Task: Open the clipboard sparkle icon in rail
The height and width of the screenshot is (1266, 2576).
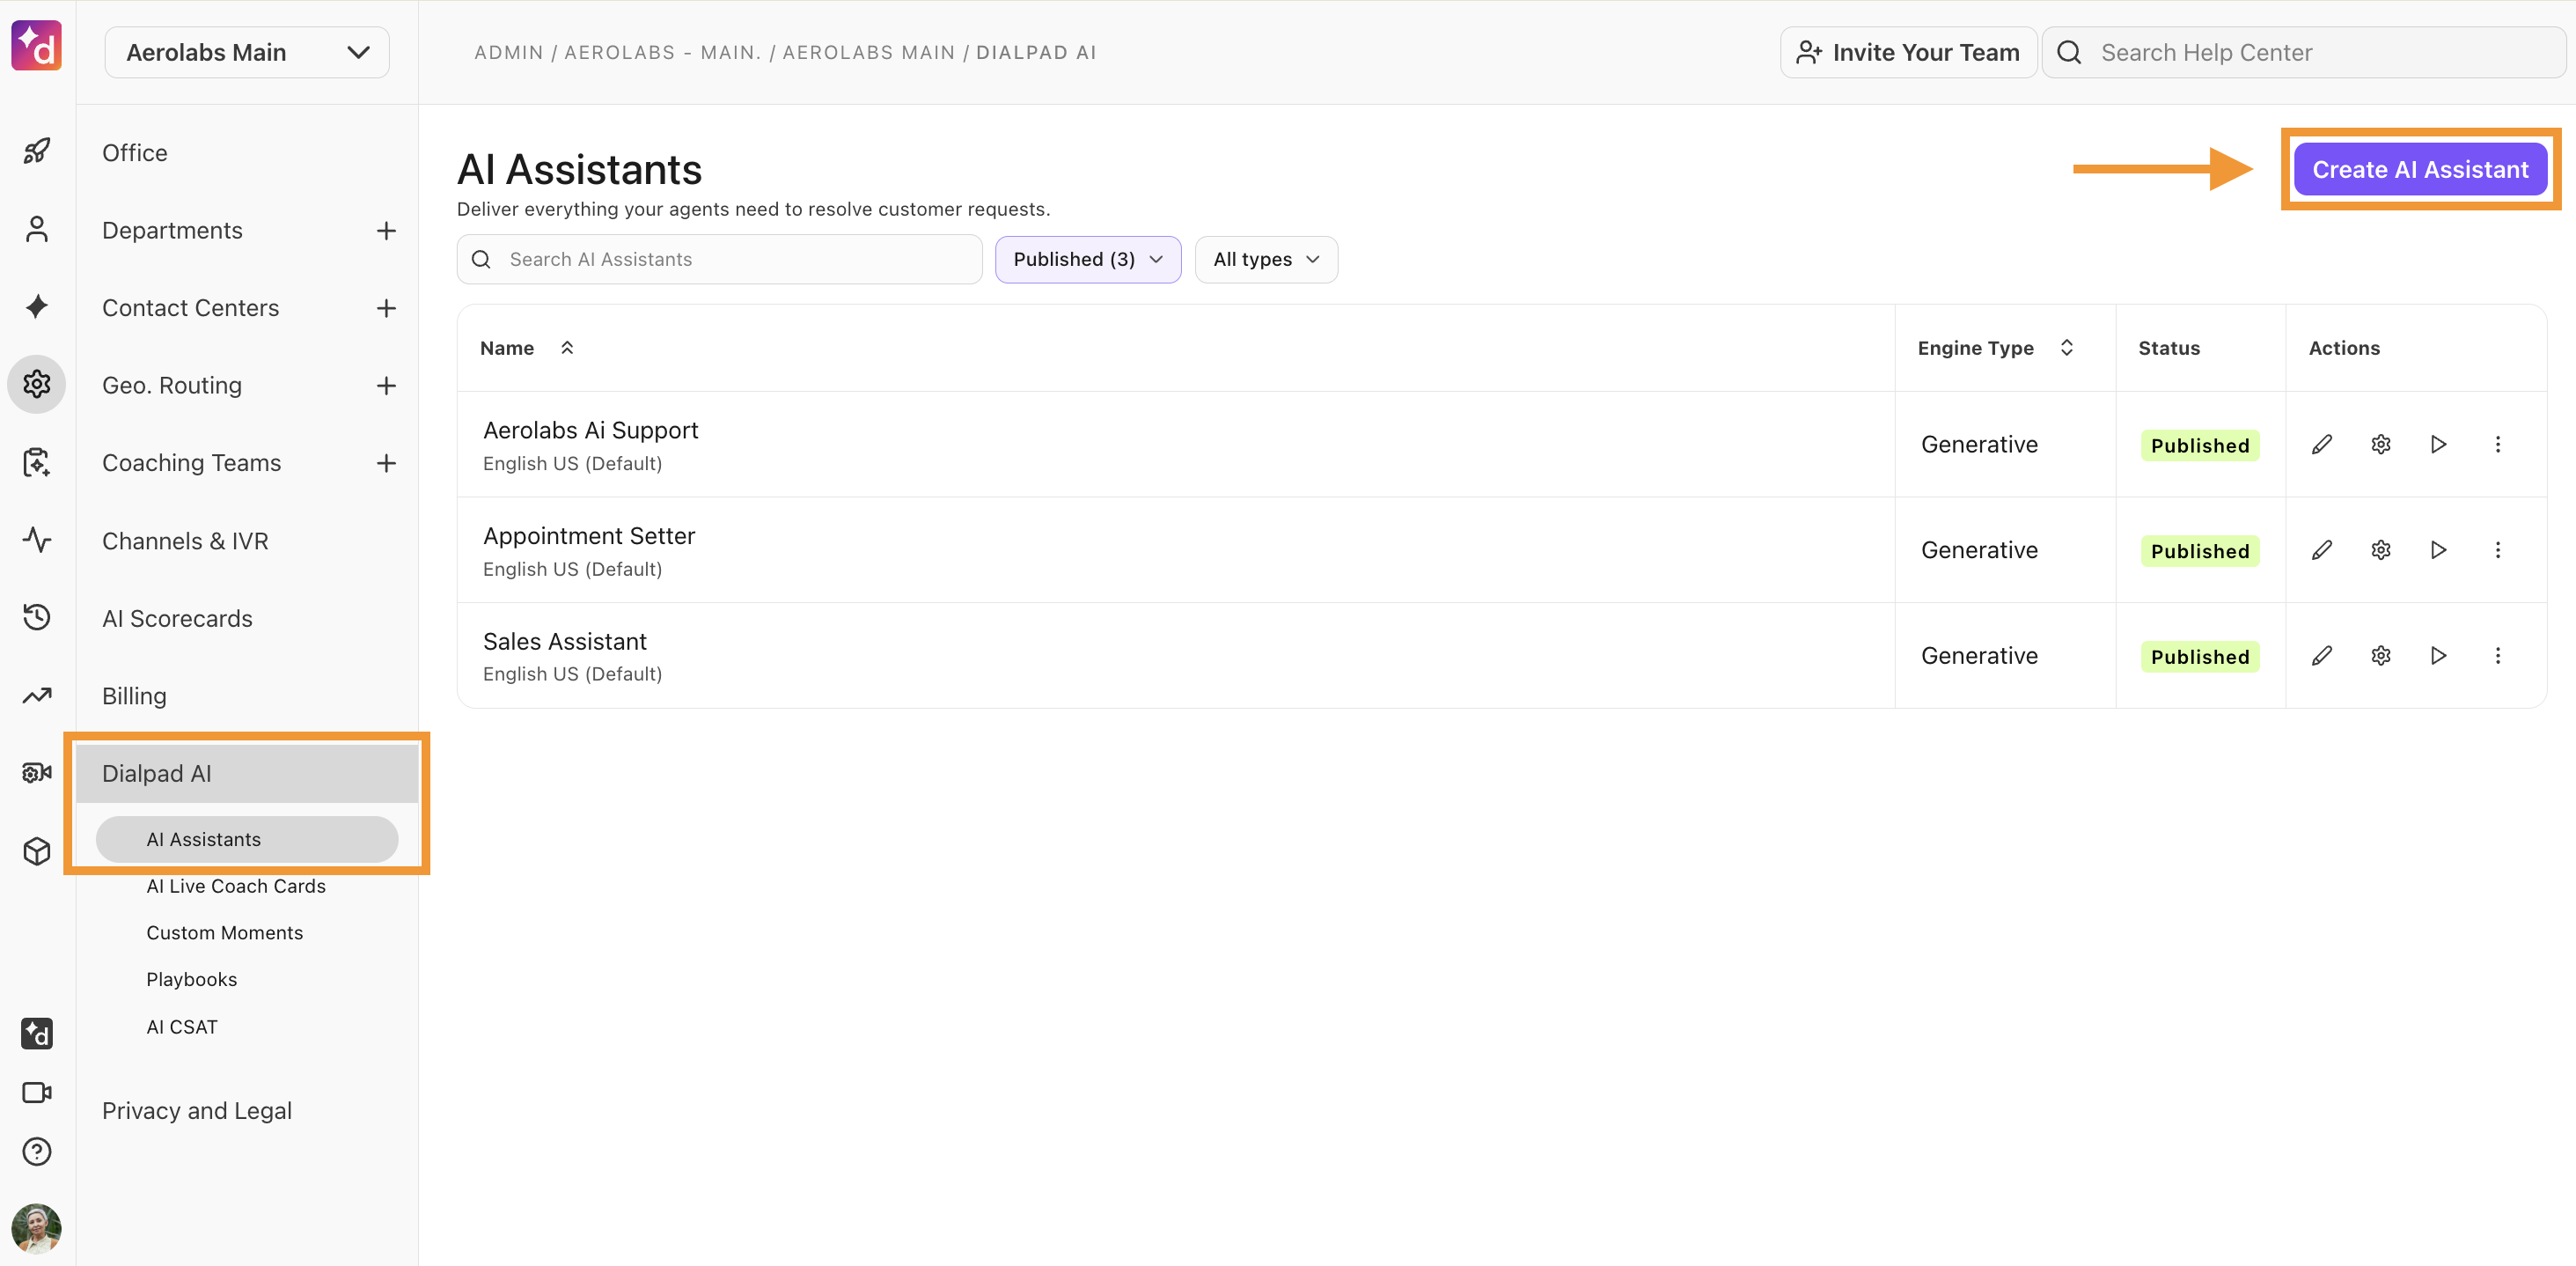Action: (x=37, y=462)
